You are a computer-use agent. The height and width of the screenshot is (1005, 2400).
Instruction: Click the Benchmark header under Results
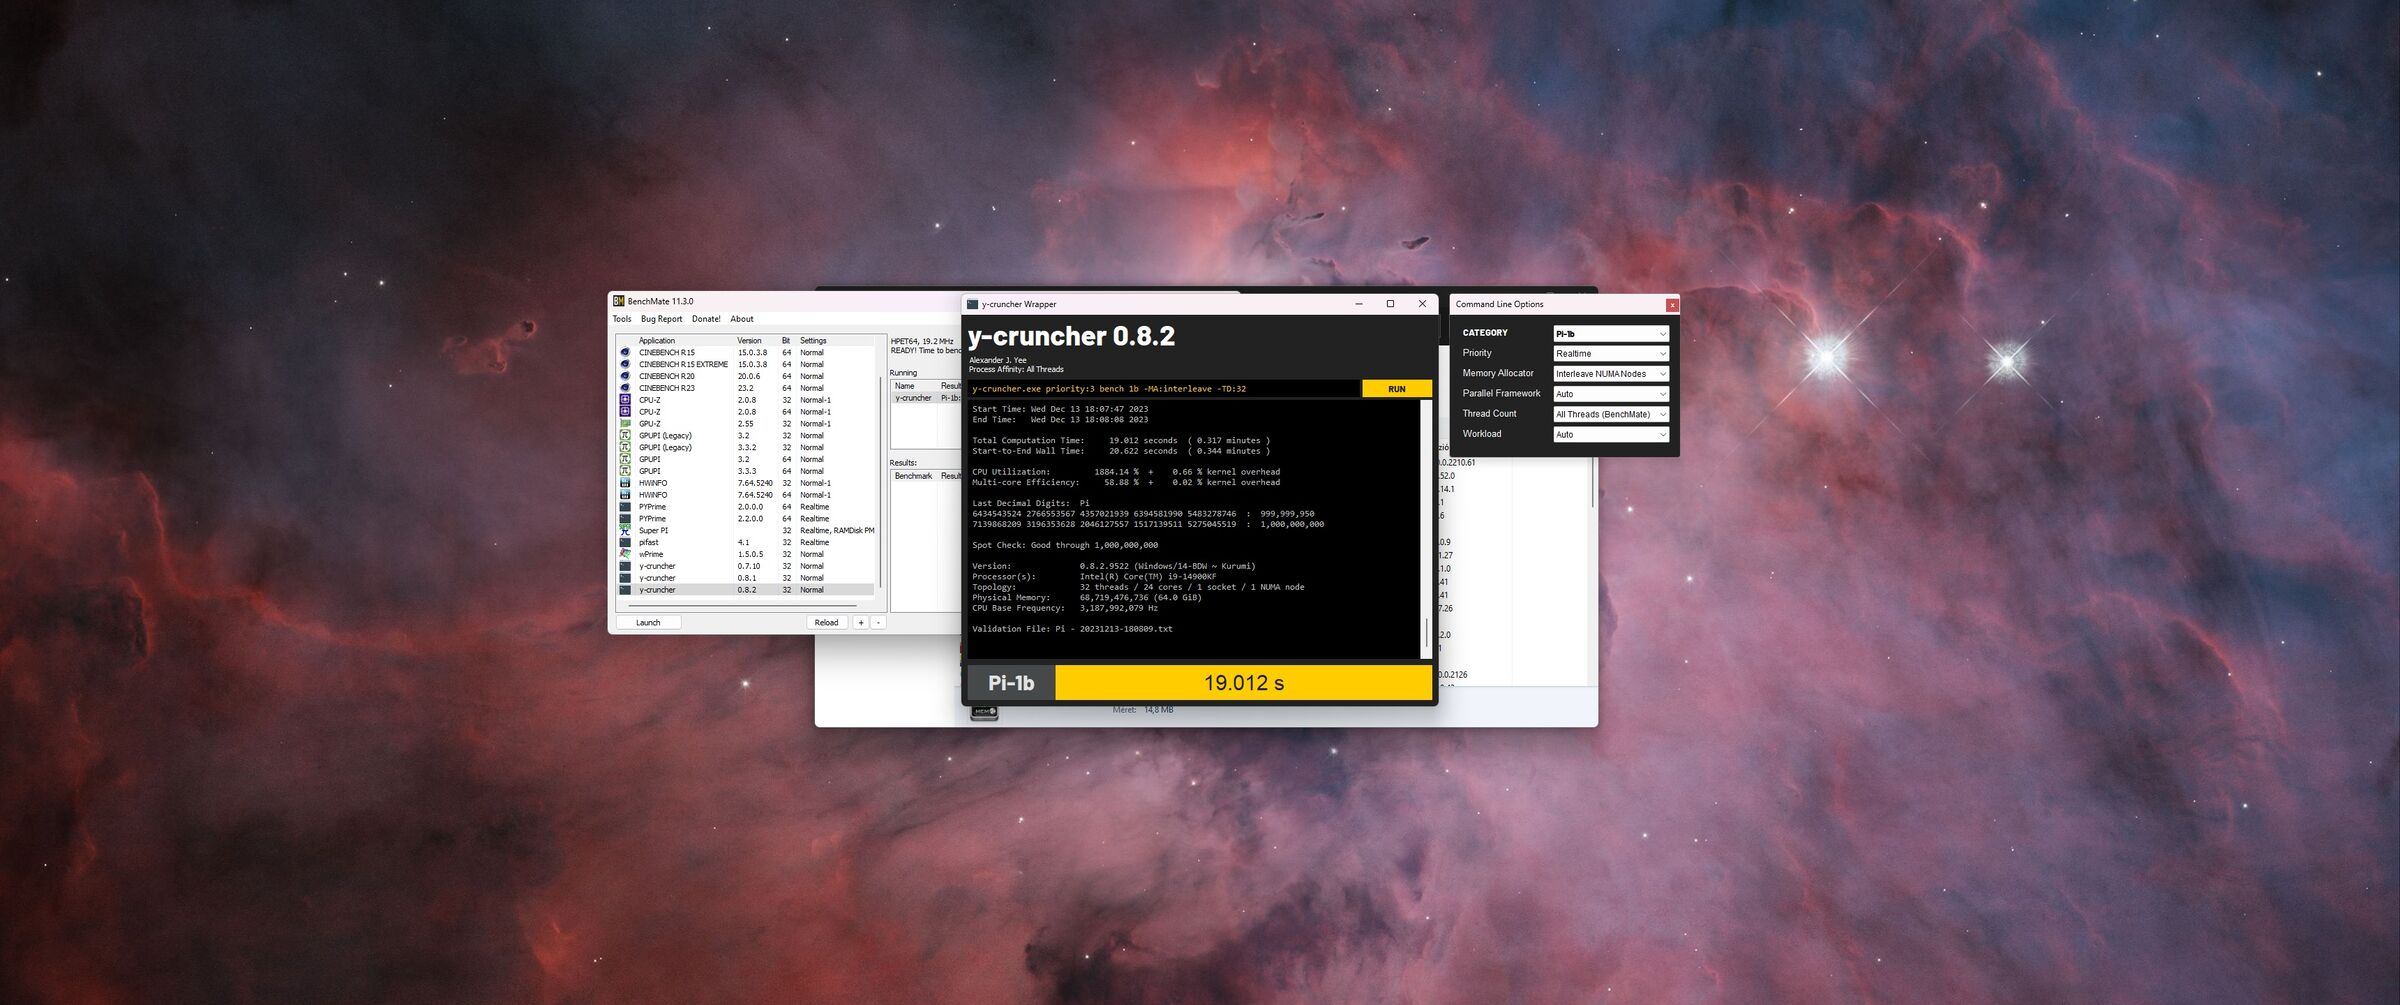(914, 476)
